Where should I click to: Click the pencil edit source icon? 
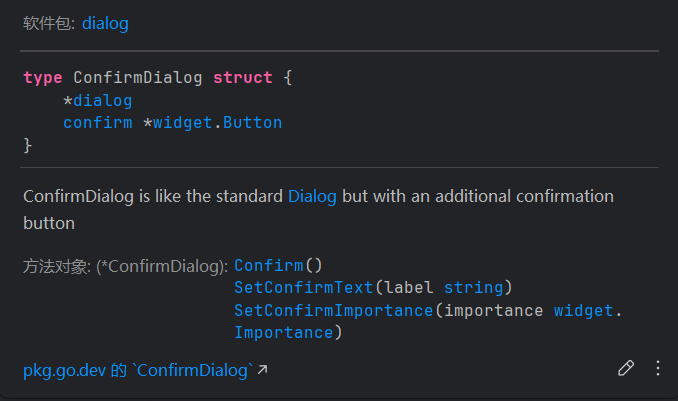[x=626, y=368]
